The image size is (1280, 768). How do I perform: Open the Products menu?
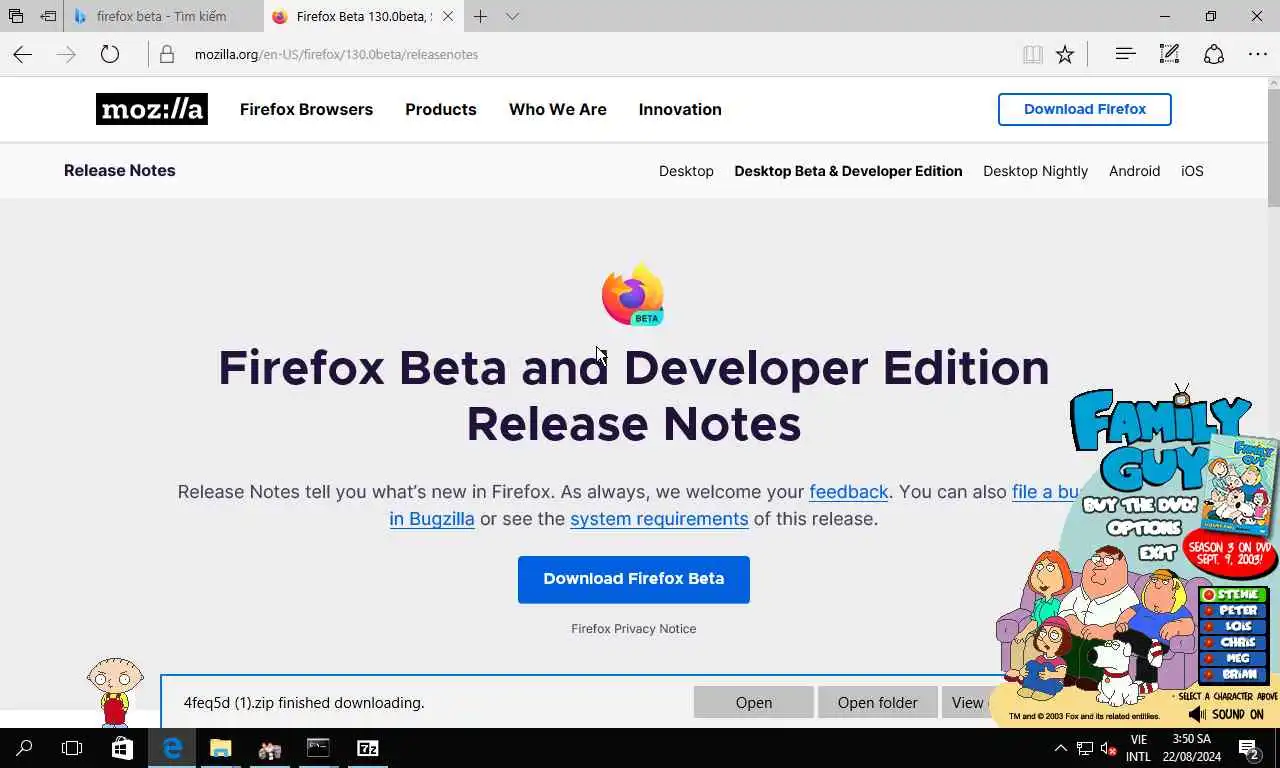tap(441, 109)
